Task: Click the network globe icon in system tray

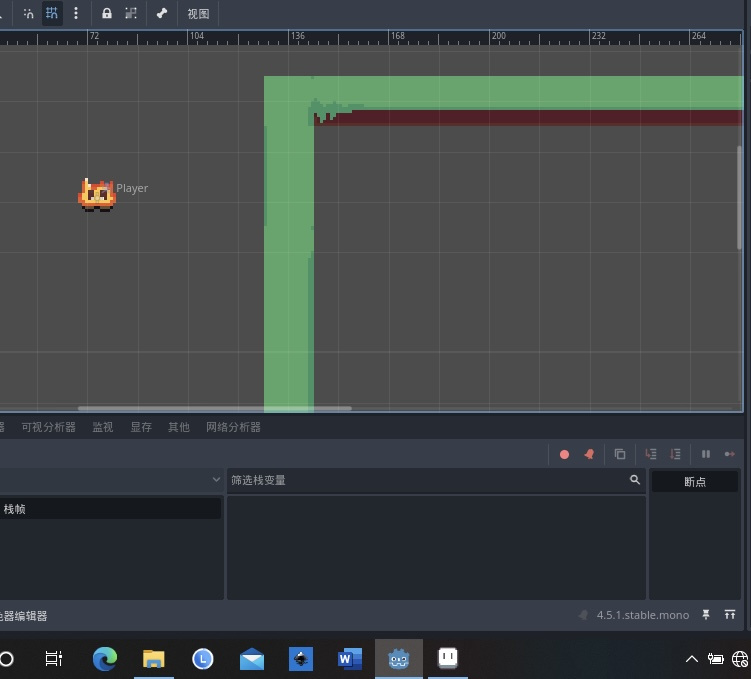Action: tap(740, 659)
